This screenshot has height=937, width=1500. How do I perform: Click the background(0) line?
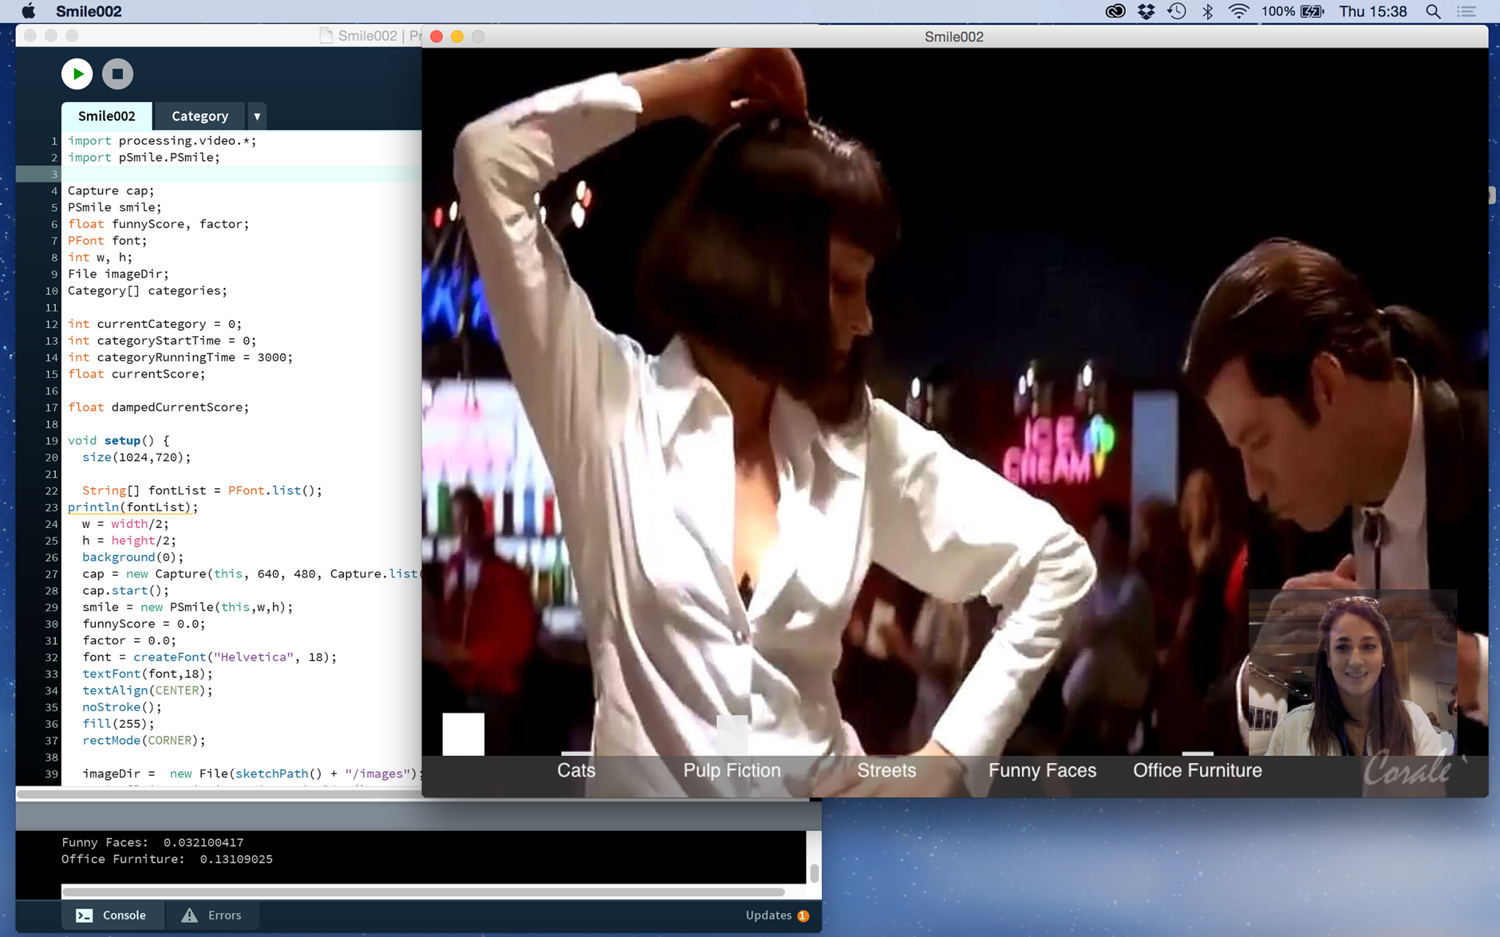pos(133,557)
